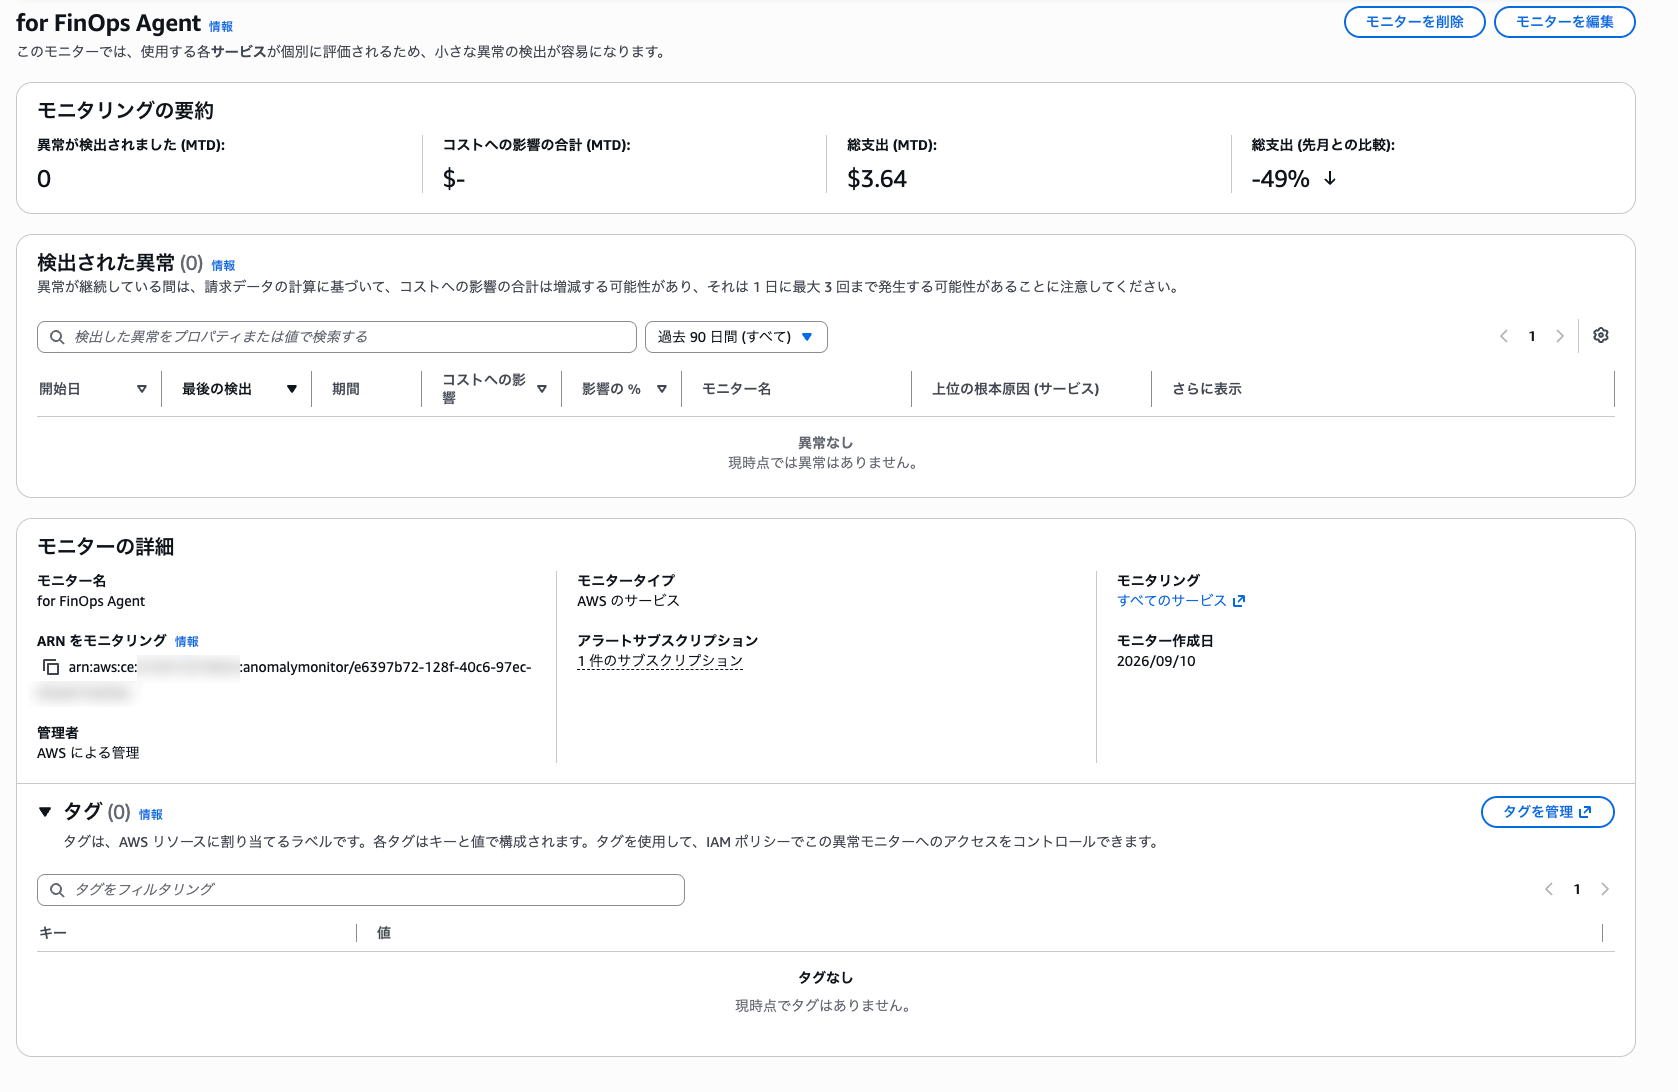This screenshot has height=1092, width=1678.
Task: Click the タグなし empty state text
Action: coord(825,978)
